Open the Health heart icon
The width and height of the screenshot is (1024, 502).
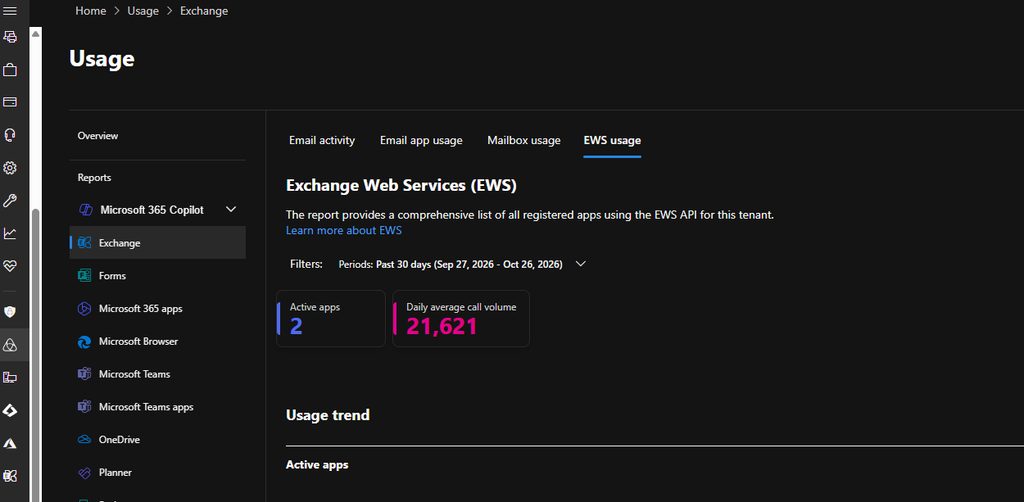(10, 266)
